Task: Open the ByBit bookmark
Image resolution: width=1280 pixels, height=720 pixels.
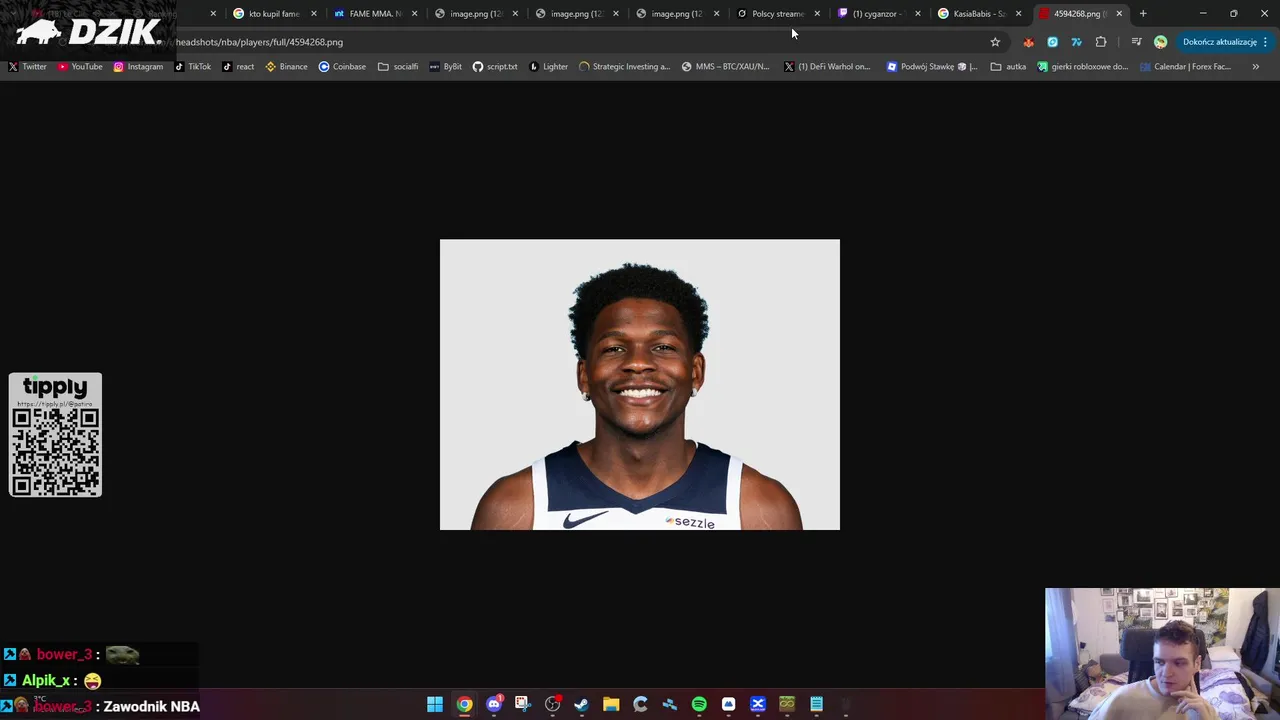Action: [445, 67]
